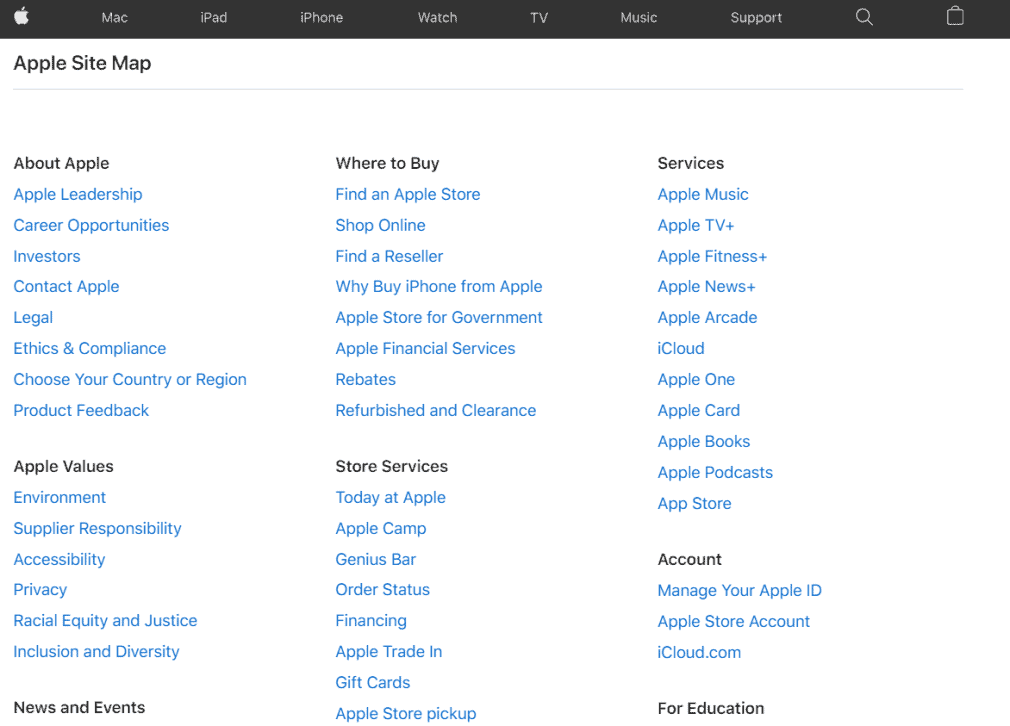Open the search magnifier icon

pyautogui.click(x=864, y=17)
